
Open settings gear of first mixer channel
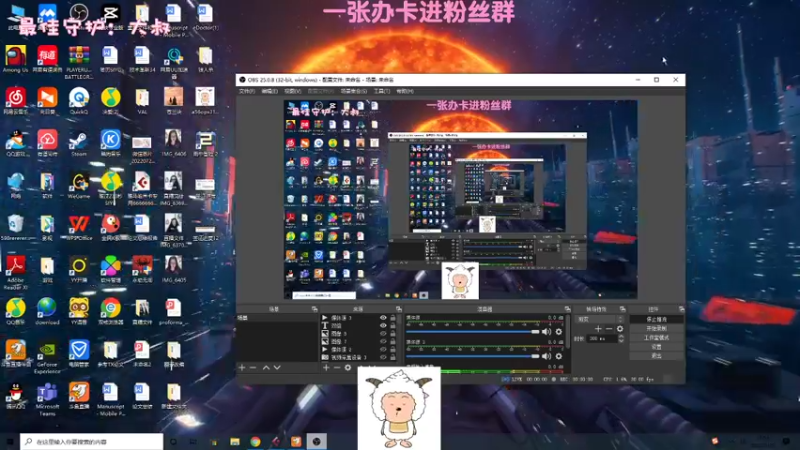click(559, 332)
